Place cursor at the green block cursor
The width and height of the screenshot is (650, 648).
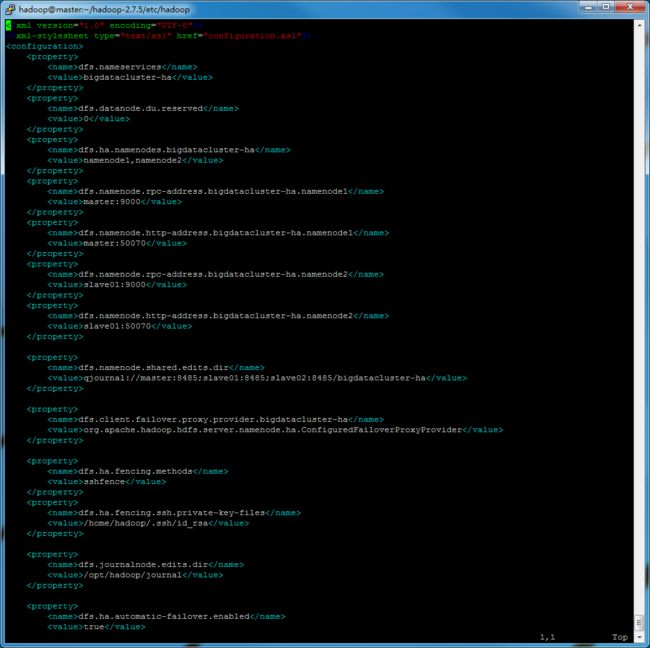pyautogui.click(x=8, y=25)
